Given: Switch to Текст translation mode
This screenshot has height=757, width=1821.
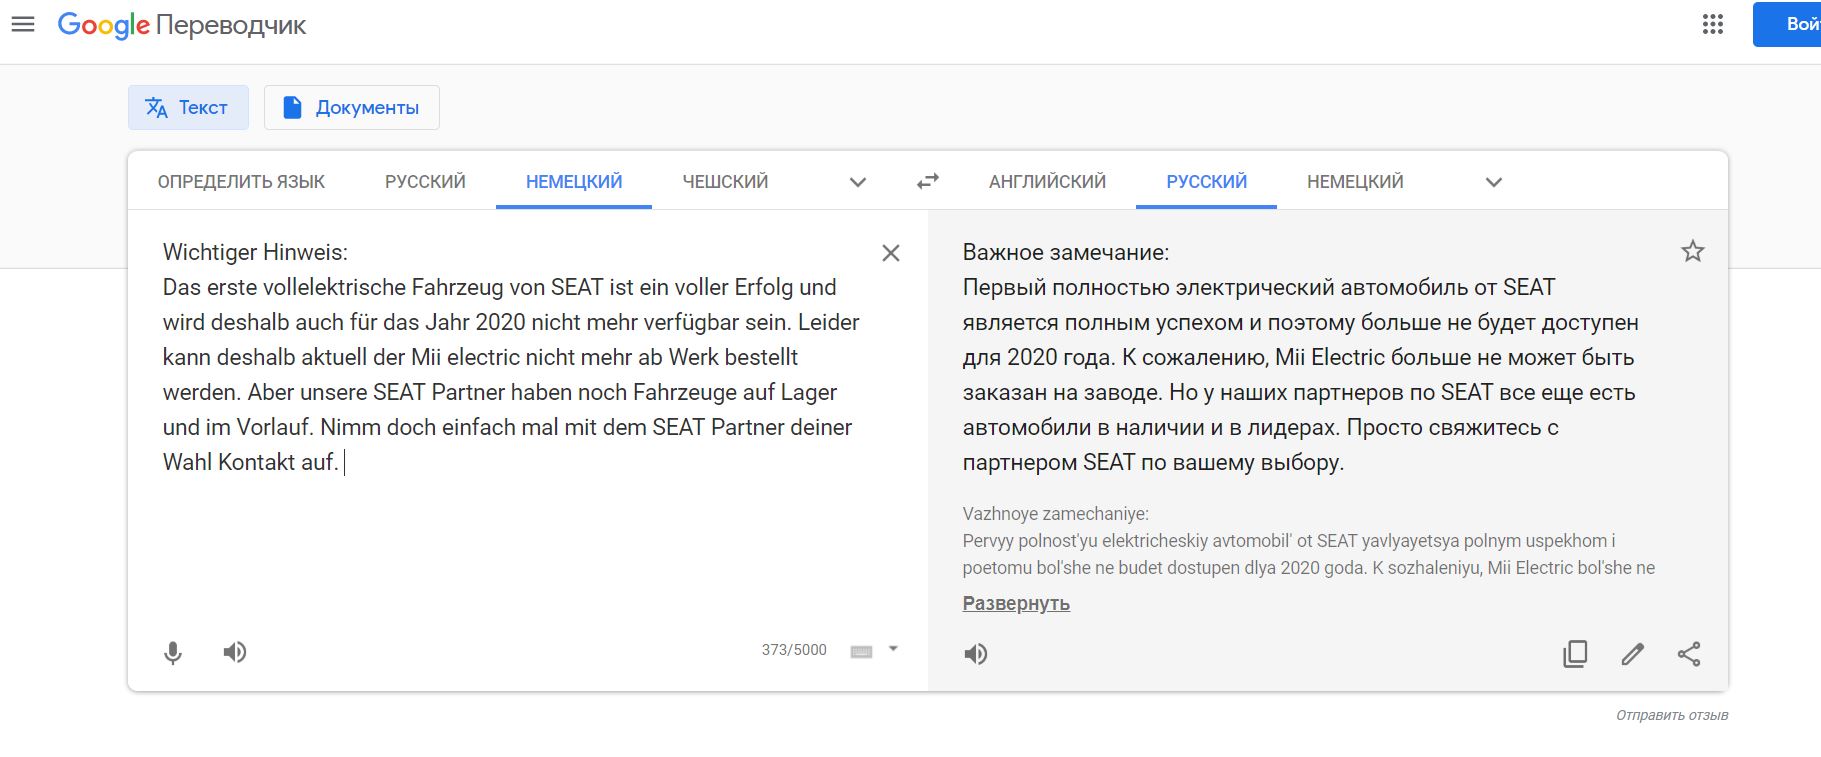Looking at the screenshot, I should 188,107.
